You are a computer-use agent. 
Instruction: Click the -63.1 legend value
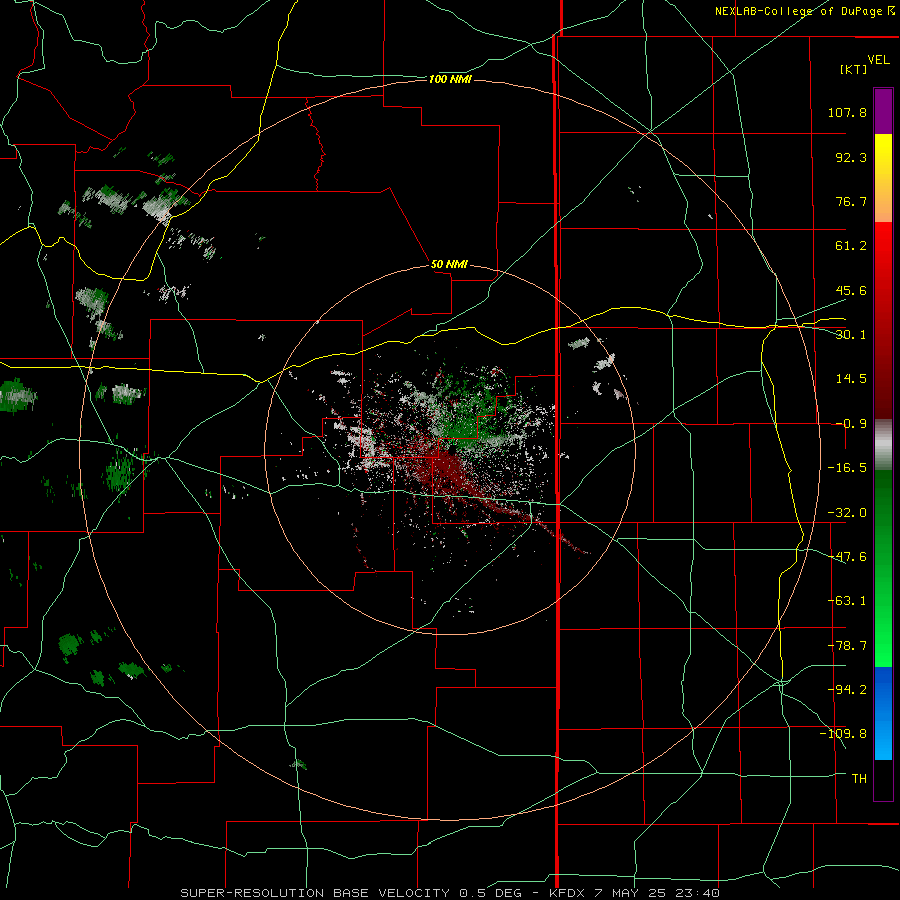point(847,601)
